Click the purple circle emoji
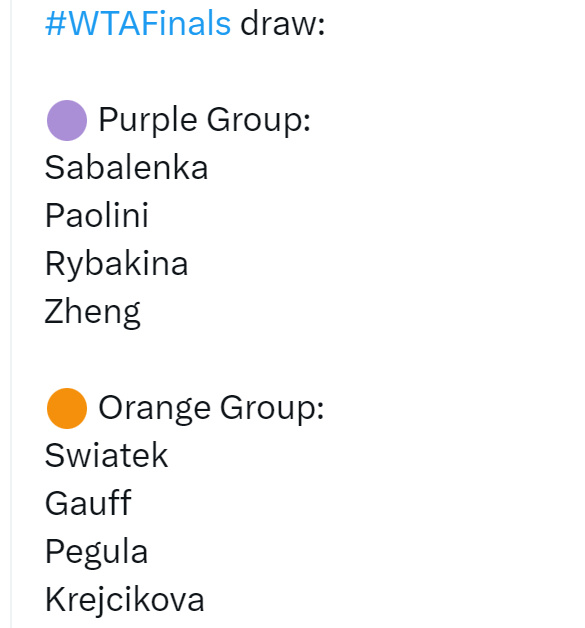Screen dimensions: 585x628 click(67, 120)
